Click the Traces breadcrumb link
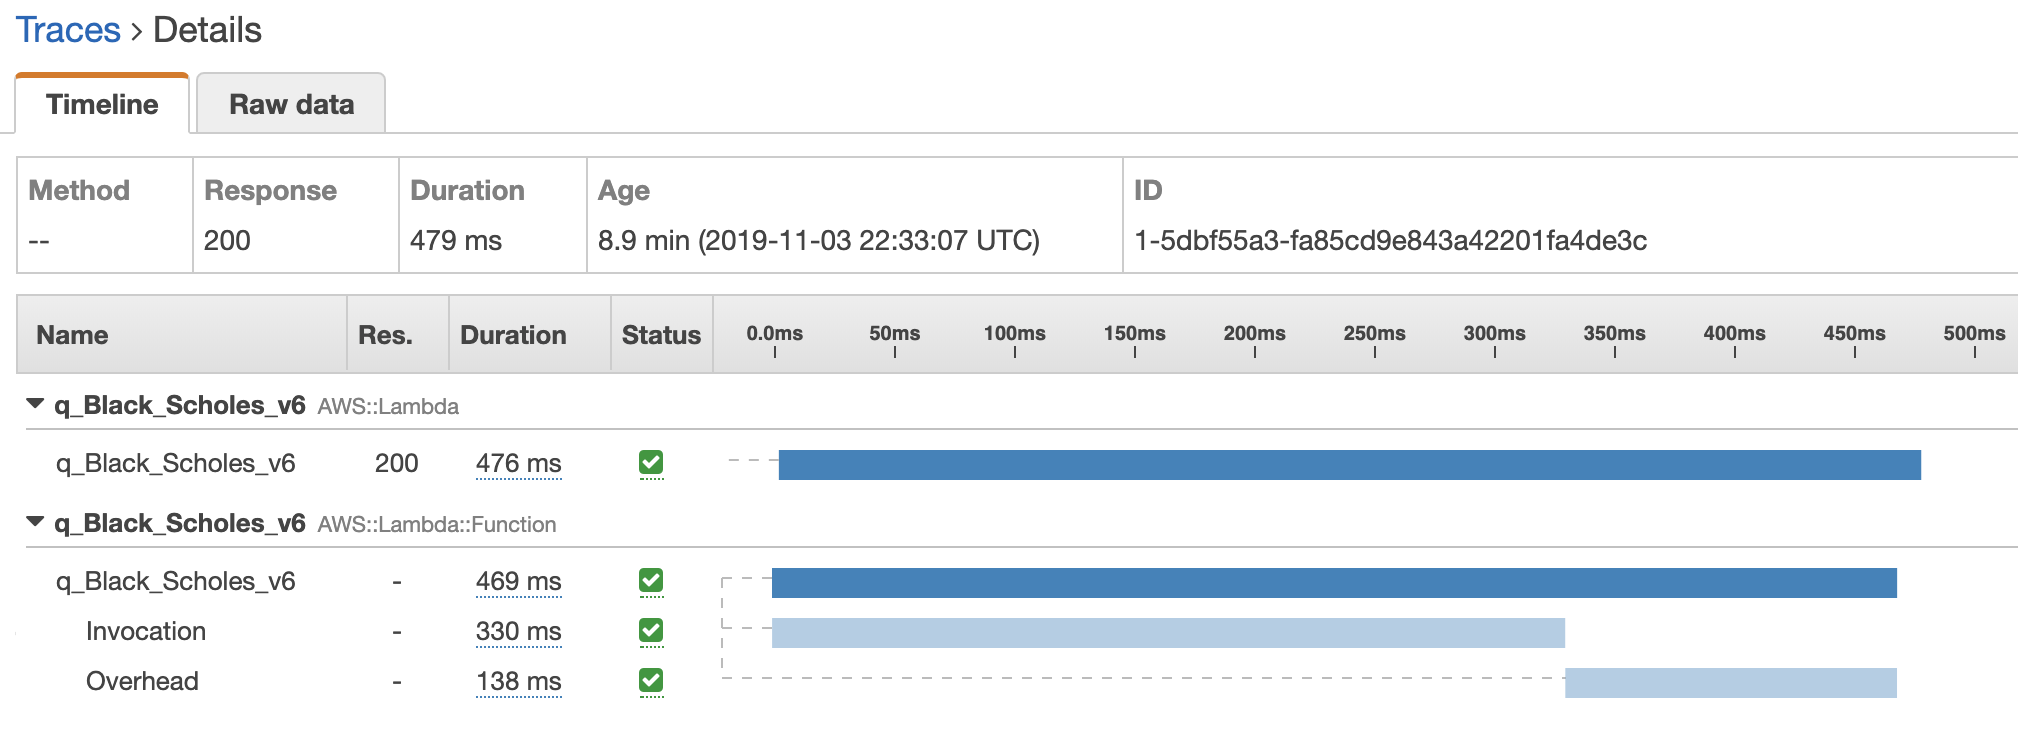This screenshot has width=2018, height=736. point(68,30)
